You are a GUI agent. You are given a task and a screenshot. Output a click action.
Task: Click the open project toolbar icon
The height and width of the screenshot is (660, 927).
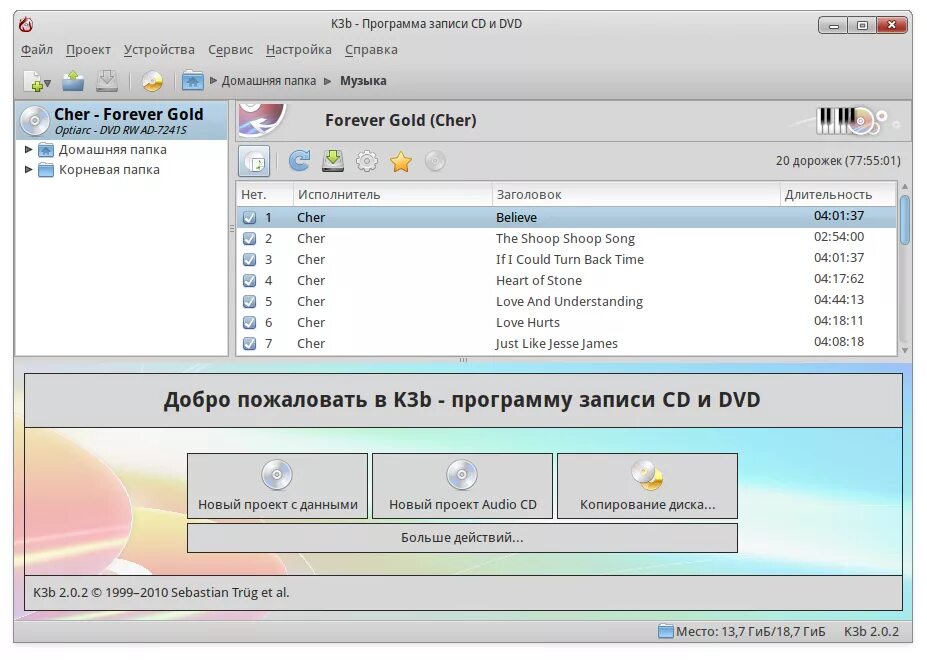pos(73,80)
